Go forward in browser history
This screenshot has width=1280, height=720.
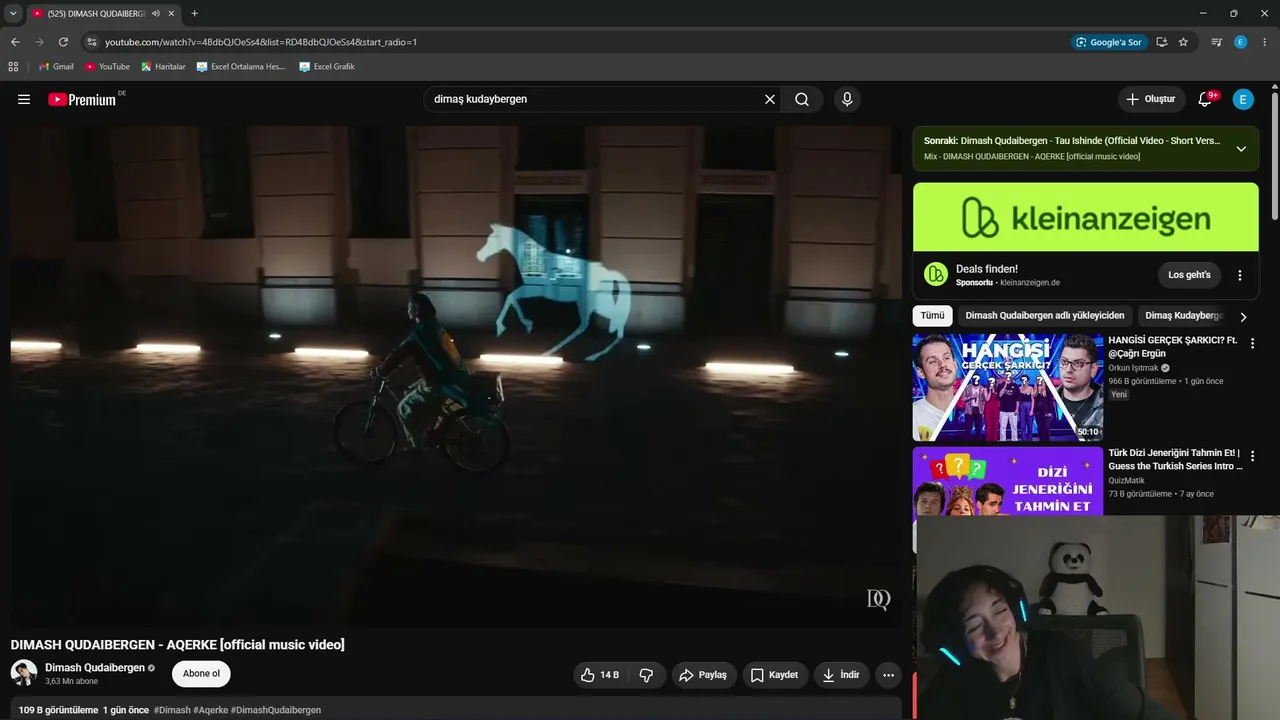point(39,42)
